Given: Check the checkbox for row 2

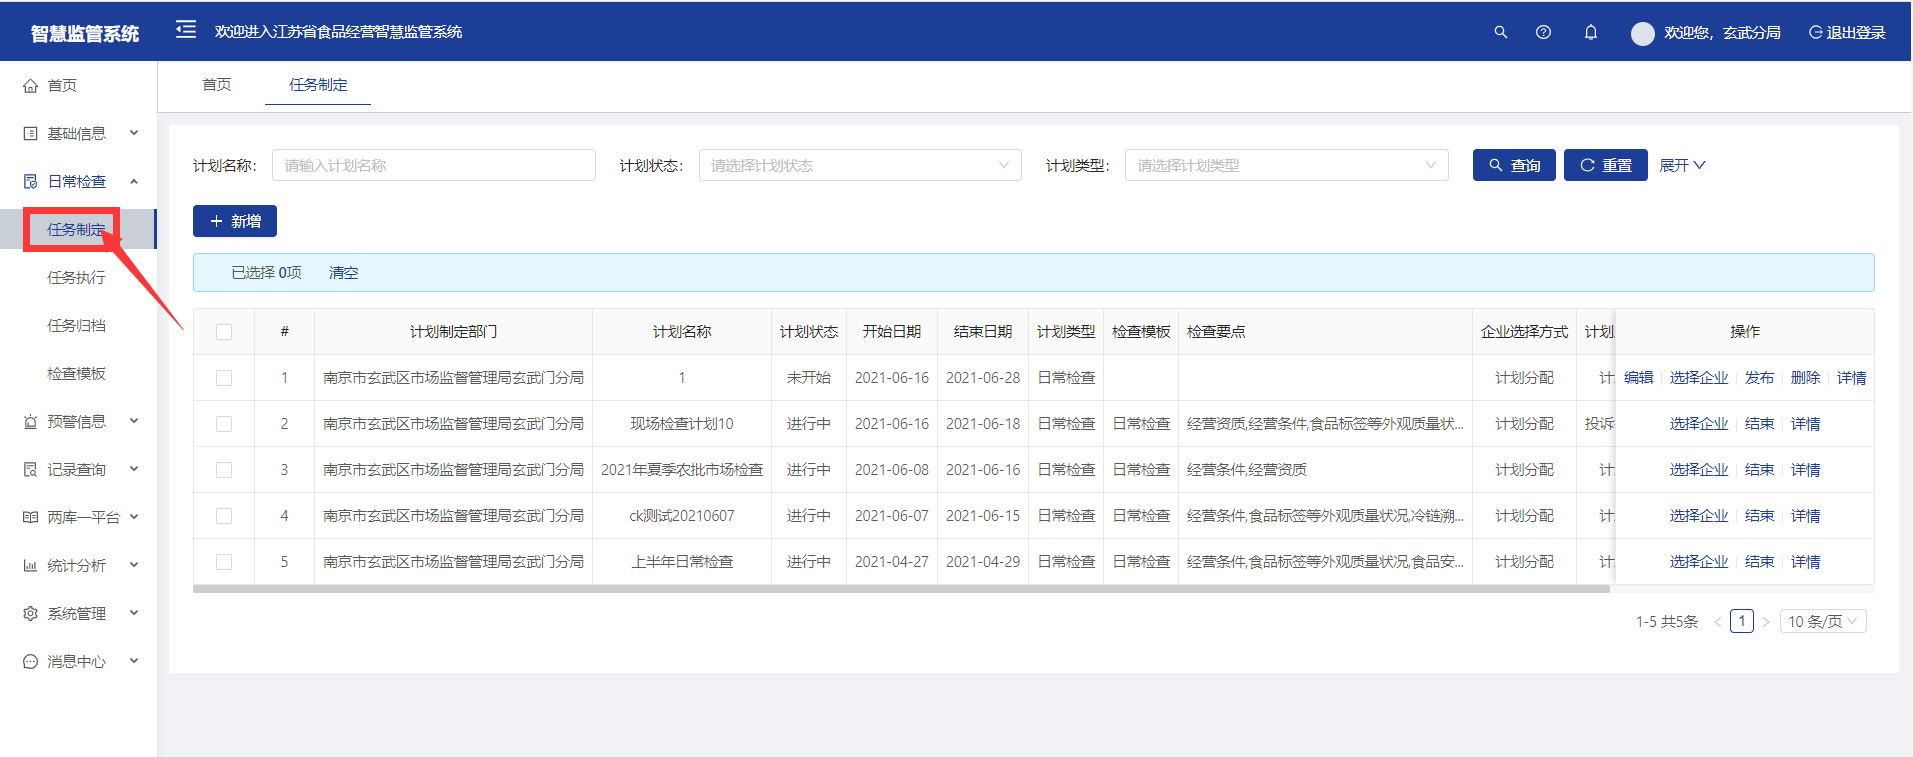Looking at the screenshot, I should point(224,424).
